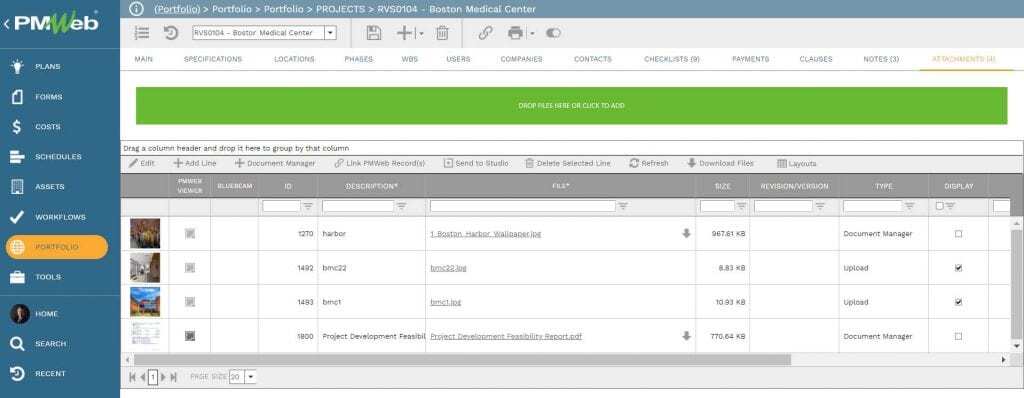Open the Notes (3) tab
Image resolution: width=1024 pixels, height=398 pixels.
[881, 59]
